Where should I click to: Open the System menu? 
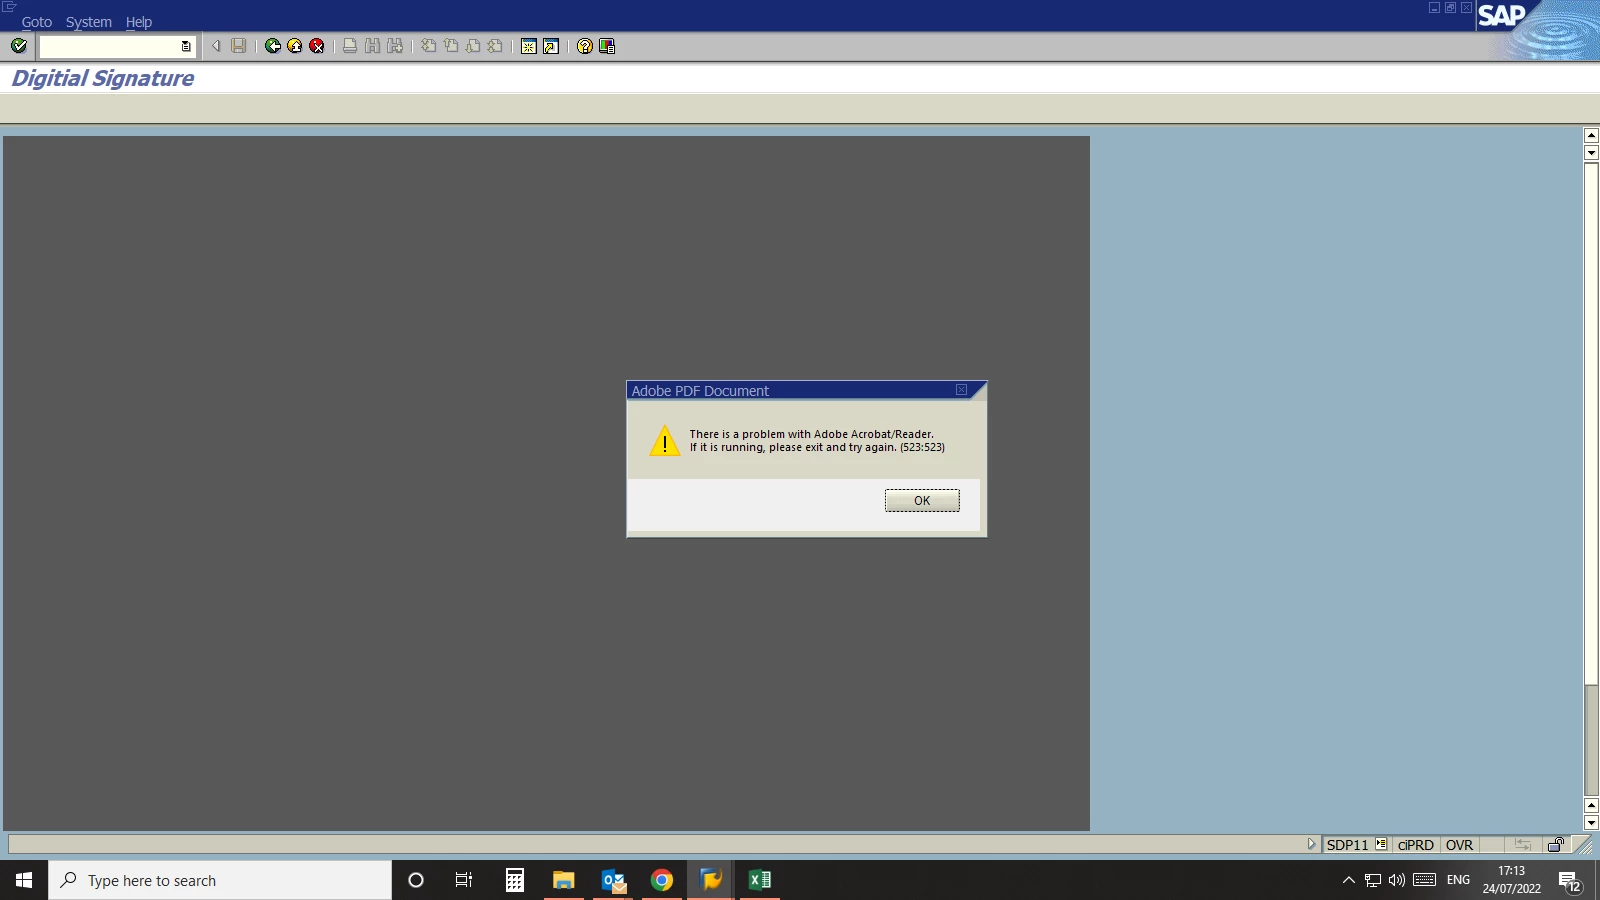click(88, 22)
